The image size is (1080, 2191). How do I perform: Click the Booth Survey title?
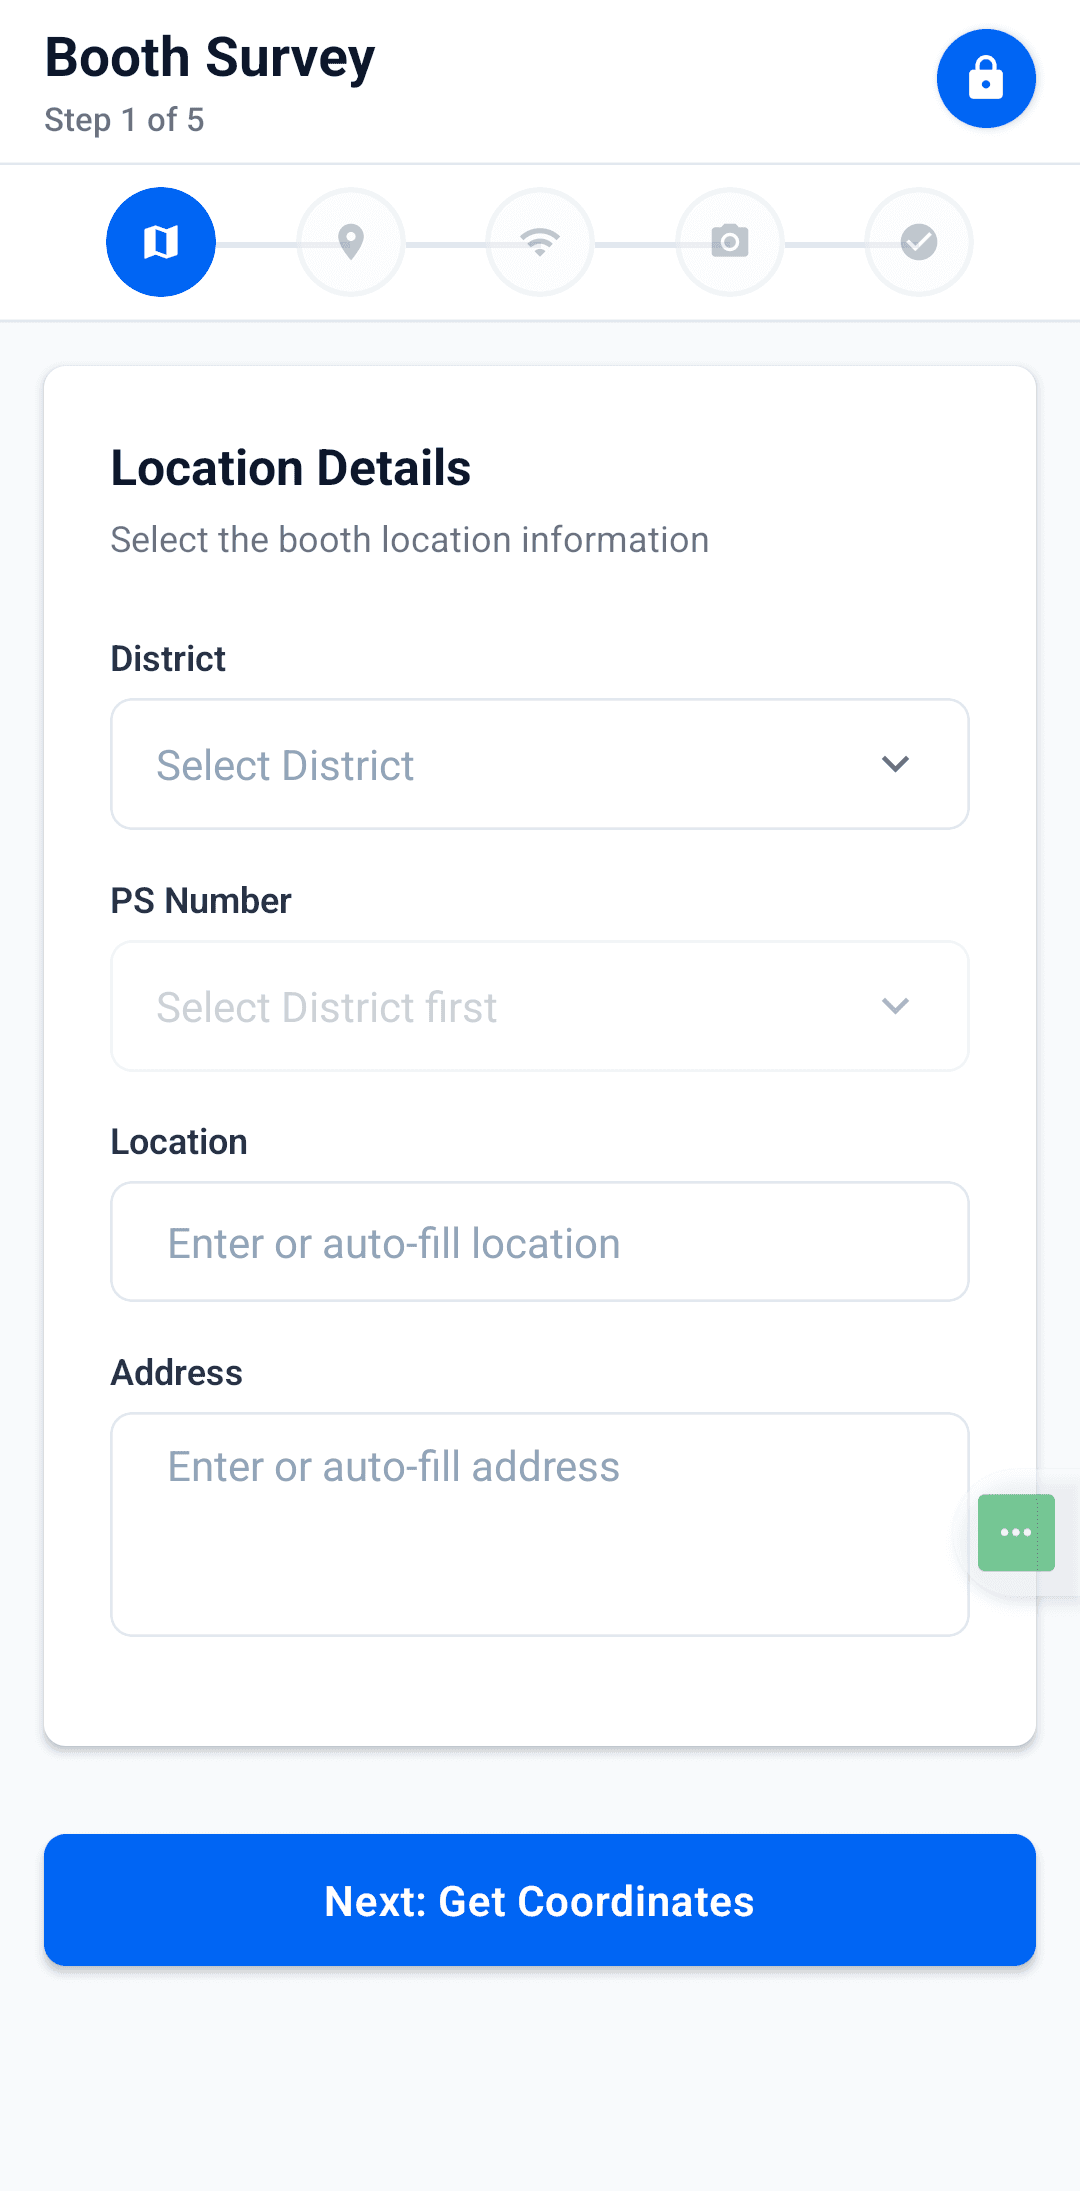pyautogui.click(x=210, y=58)
